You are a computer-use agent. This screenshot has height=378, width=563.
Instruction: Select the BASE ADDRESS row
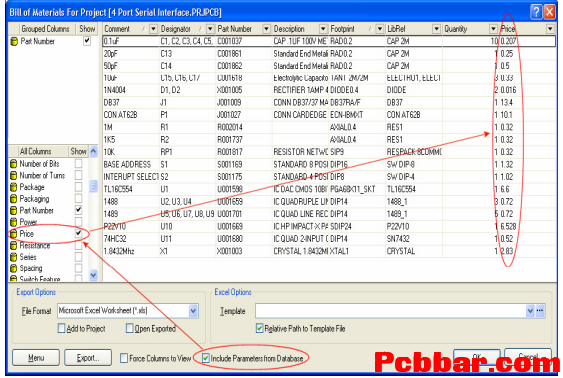click(329, 164)
